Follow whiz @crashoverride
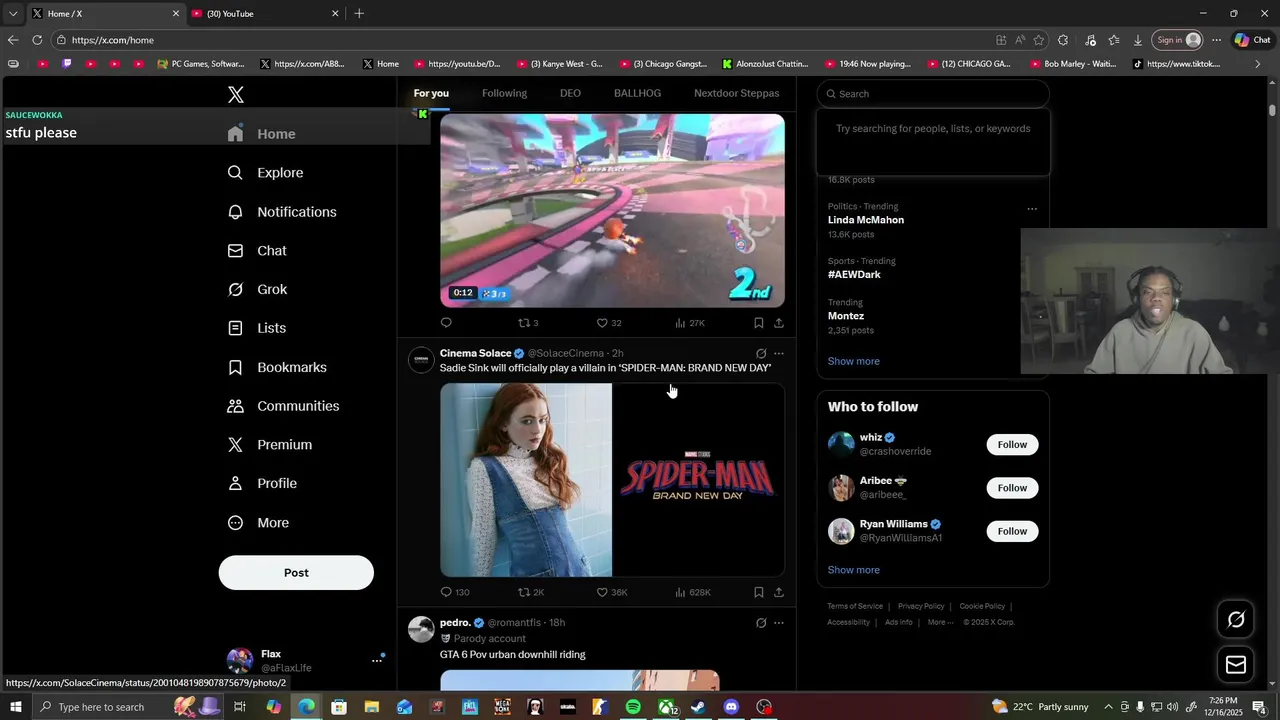Image resolution: width=1280 pixels, height=720 pixels. pyautogui.click(x=1012, y=445)
